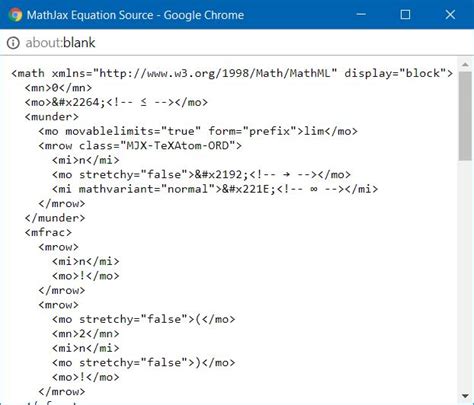474x405 pixels.
Task: Click the opening <munder> tag
Action: coord(52,117)
